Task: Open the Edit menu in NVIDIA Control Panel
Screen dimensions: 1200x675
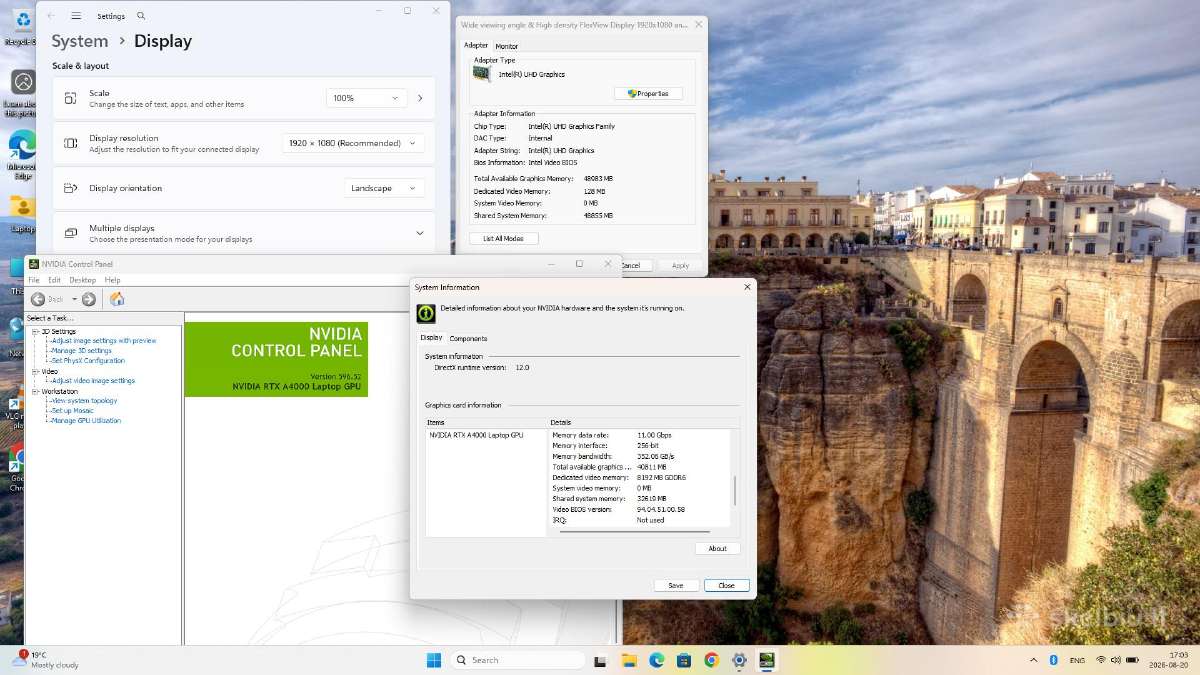Action: coord(54,280)
